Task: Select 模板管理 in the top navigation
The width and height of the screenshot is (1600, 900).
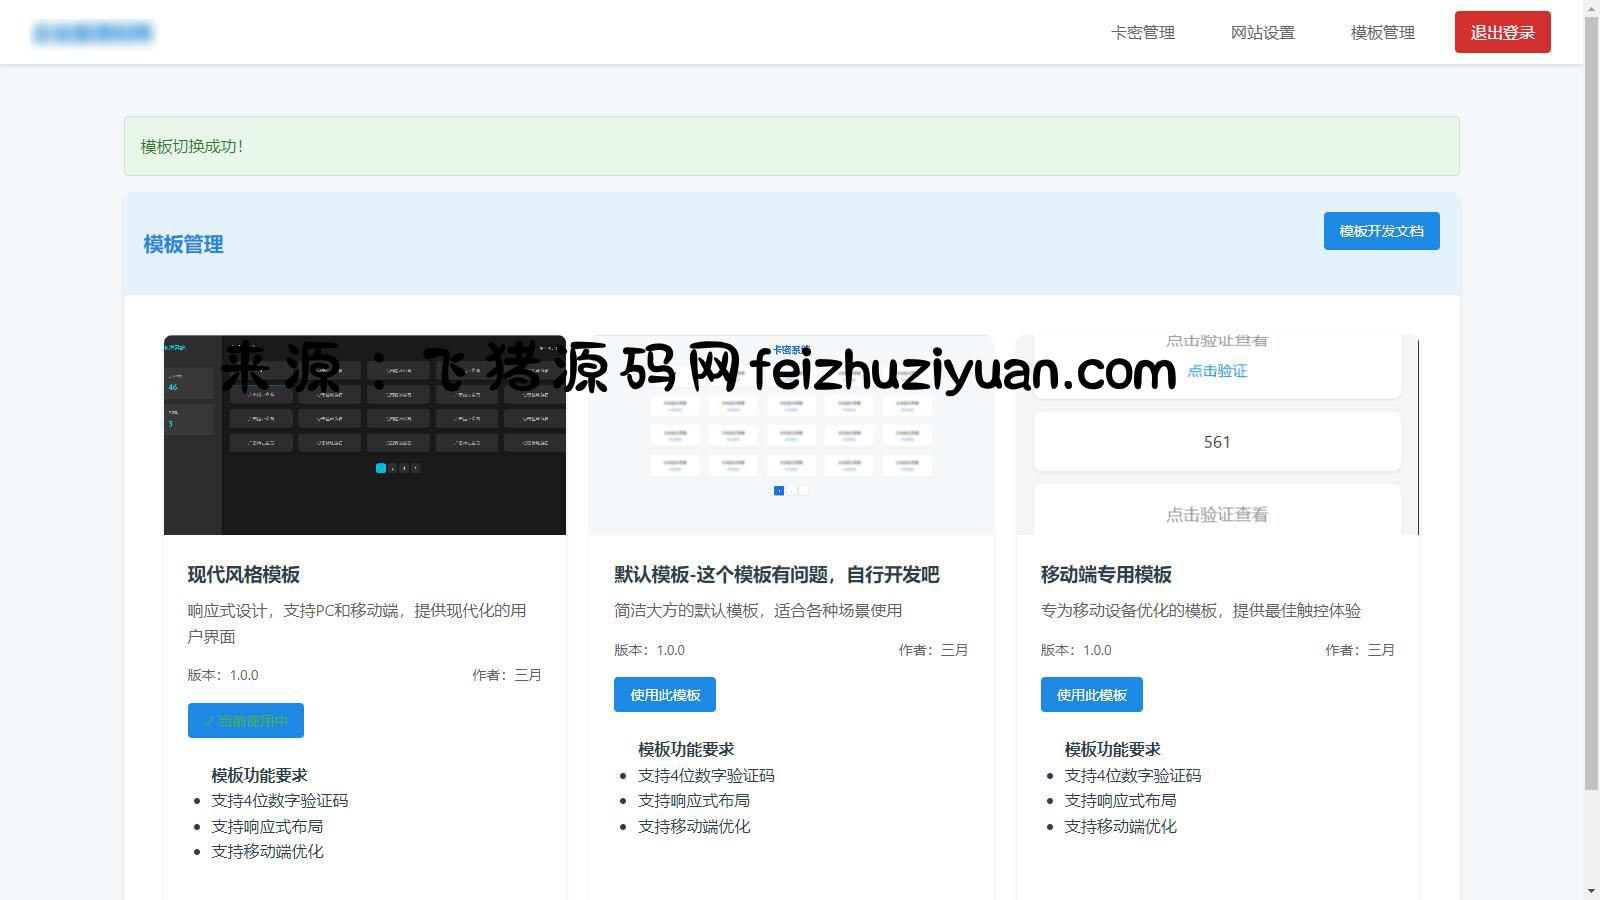Action: (1382, 33)
